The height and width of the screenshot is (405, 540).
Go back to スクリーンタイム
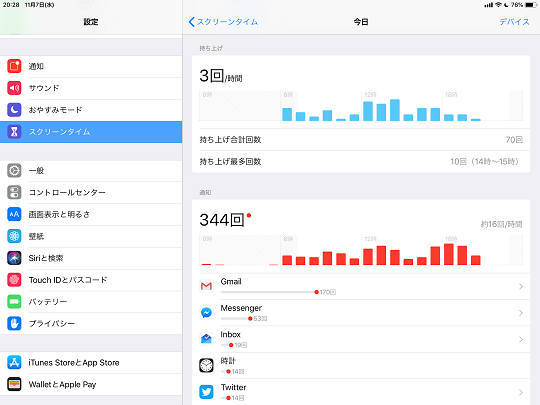[223, 22]
